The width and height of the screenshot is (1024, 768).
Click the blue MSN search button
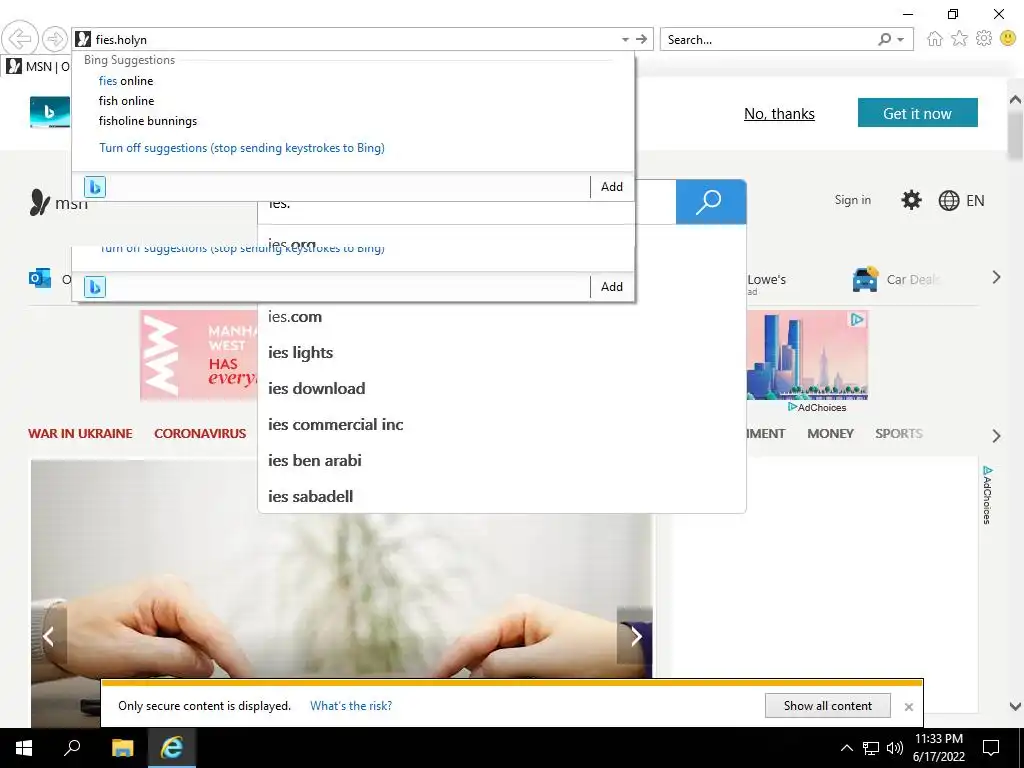pyautogui.click(x=711, y=202)
